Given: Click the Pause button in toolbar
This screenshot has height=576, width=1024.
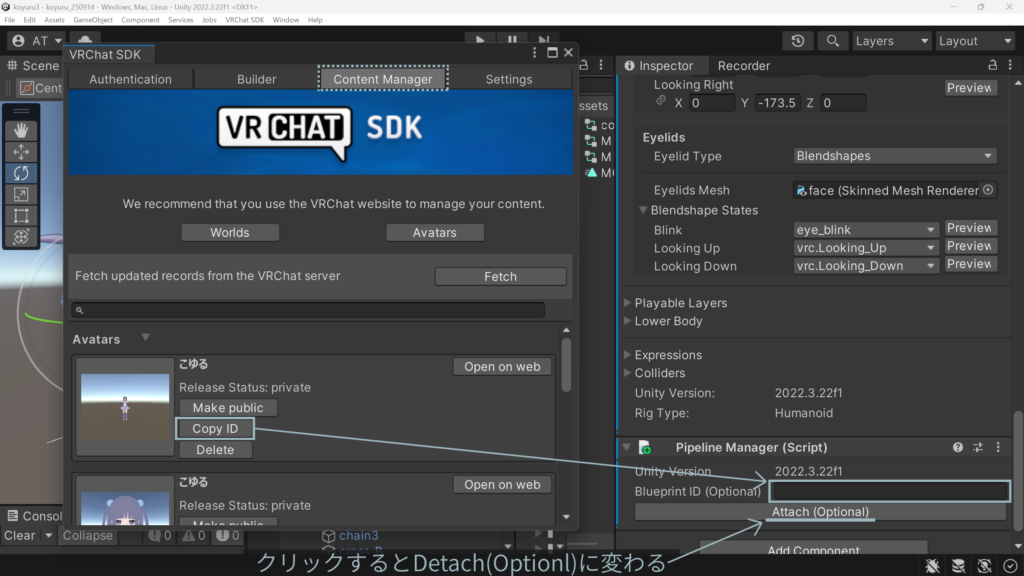Looking at the screenshot, I should click(x=512, y=40).
